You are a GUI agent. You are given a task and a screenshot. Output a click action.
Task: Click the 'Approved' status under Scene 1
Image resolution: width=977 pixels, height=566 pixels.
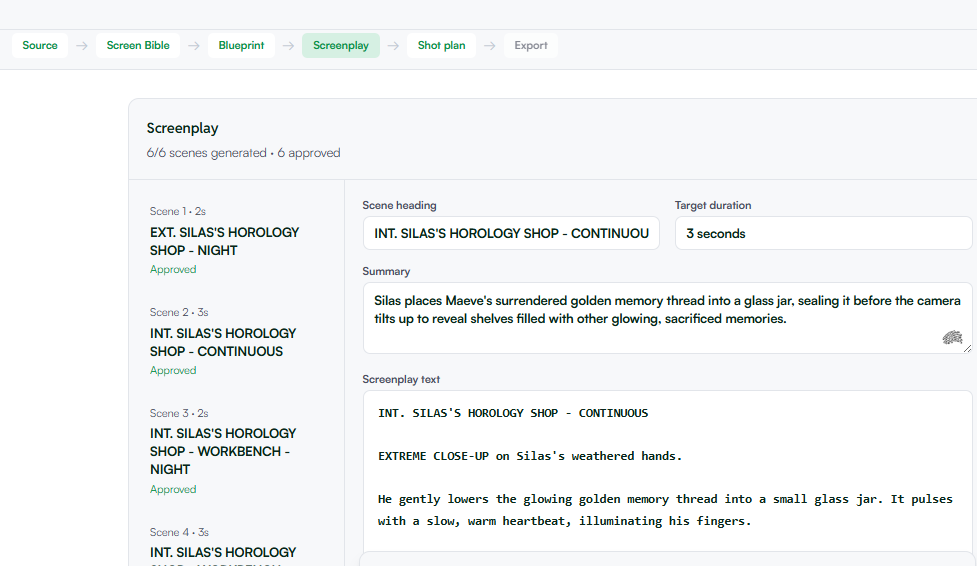click(173, 269)
